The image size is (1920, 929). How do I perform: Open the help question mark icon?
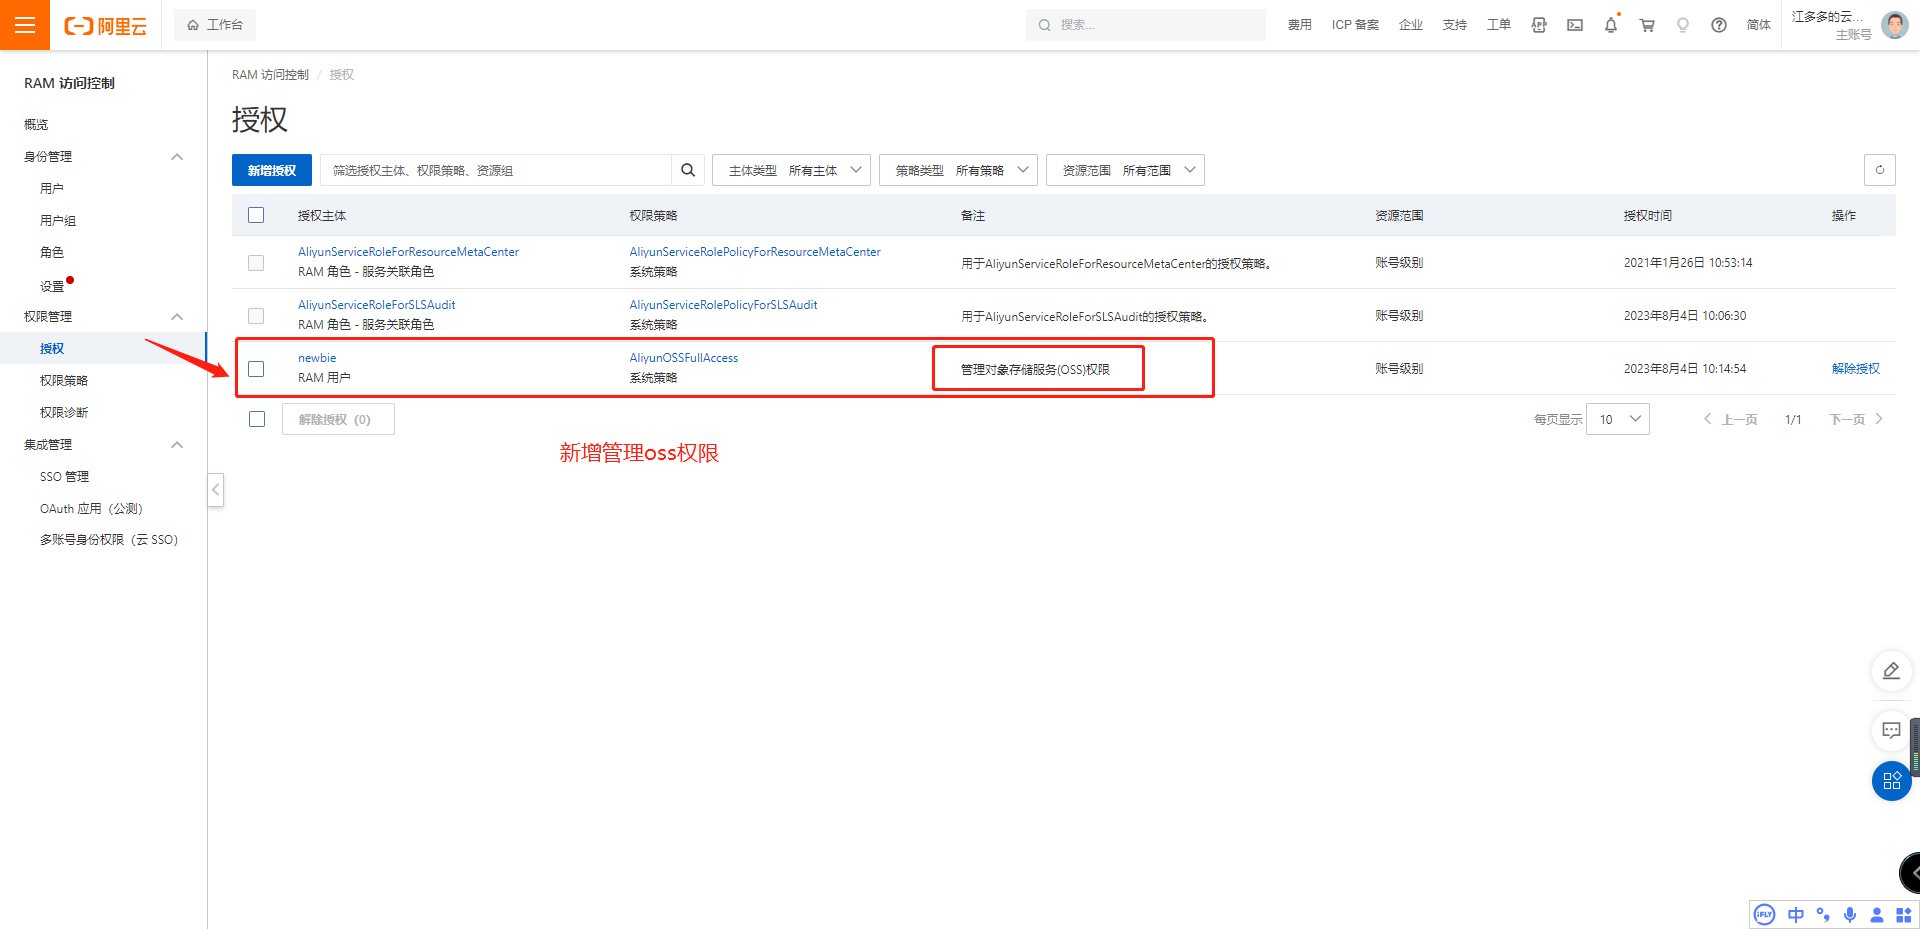tap(1719, 25)
